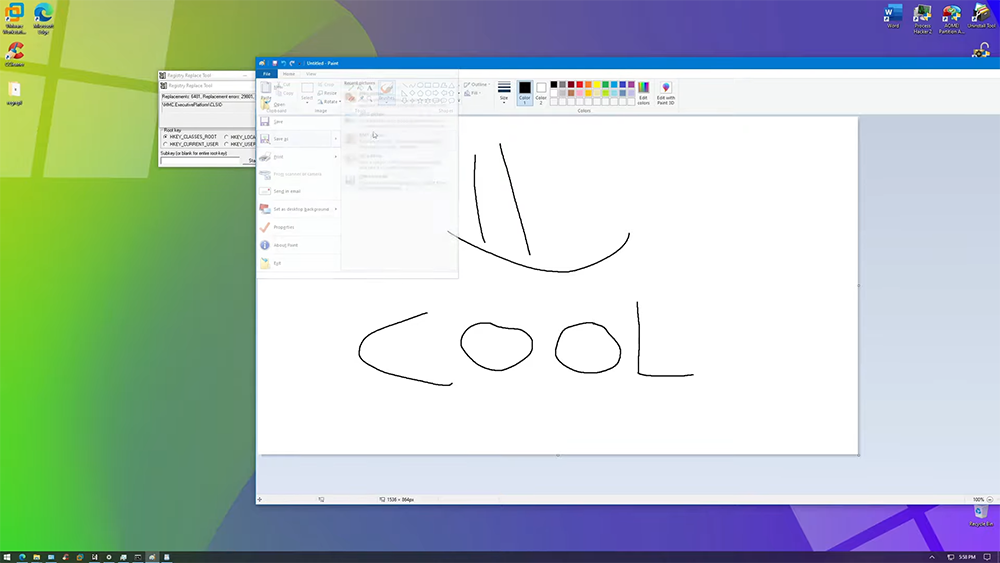Viewport: 1000px width, 563px height.
Task: Open the Select dropdown in Image group
Action: [307, 98]
